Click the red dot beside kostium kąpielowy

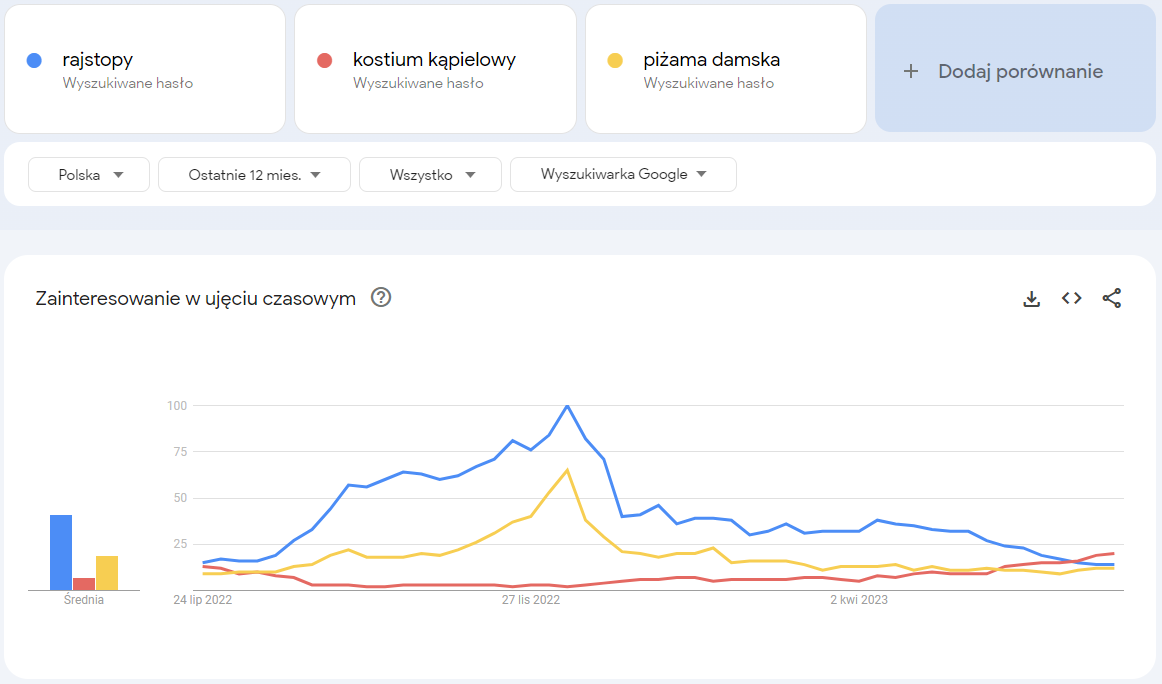(x=324, y=60)
